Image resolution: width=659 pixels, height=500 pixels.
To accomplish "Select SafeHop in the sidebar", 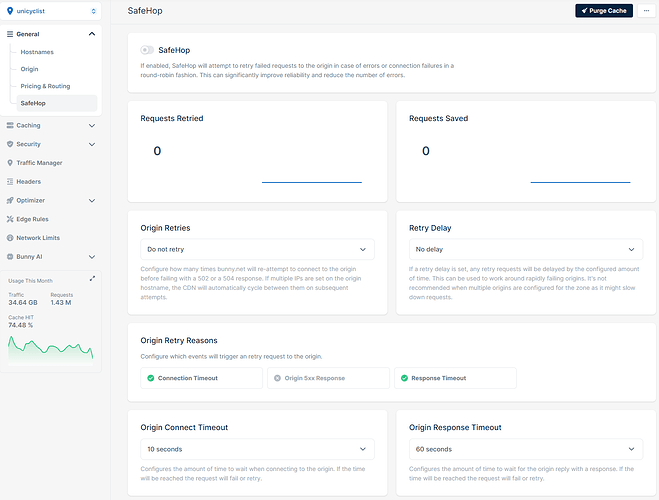I will [57, 103].
